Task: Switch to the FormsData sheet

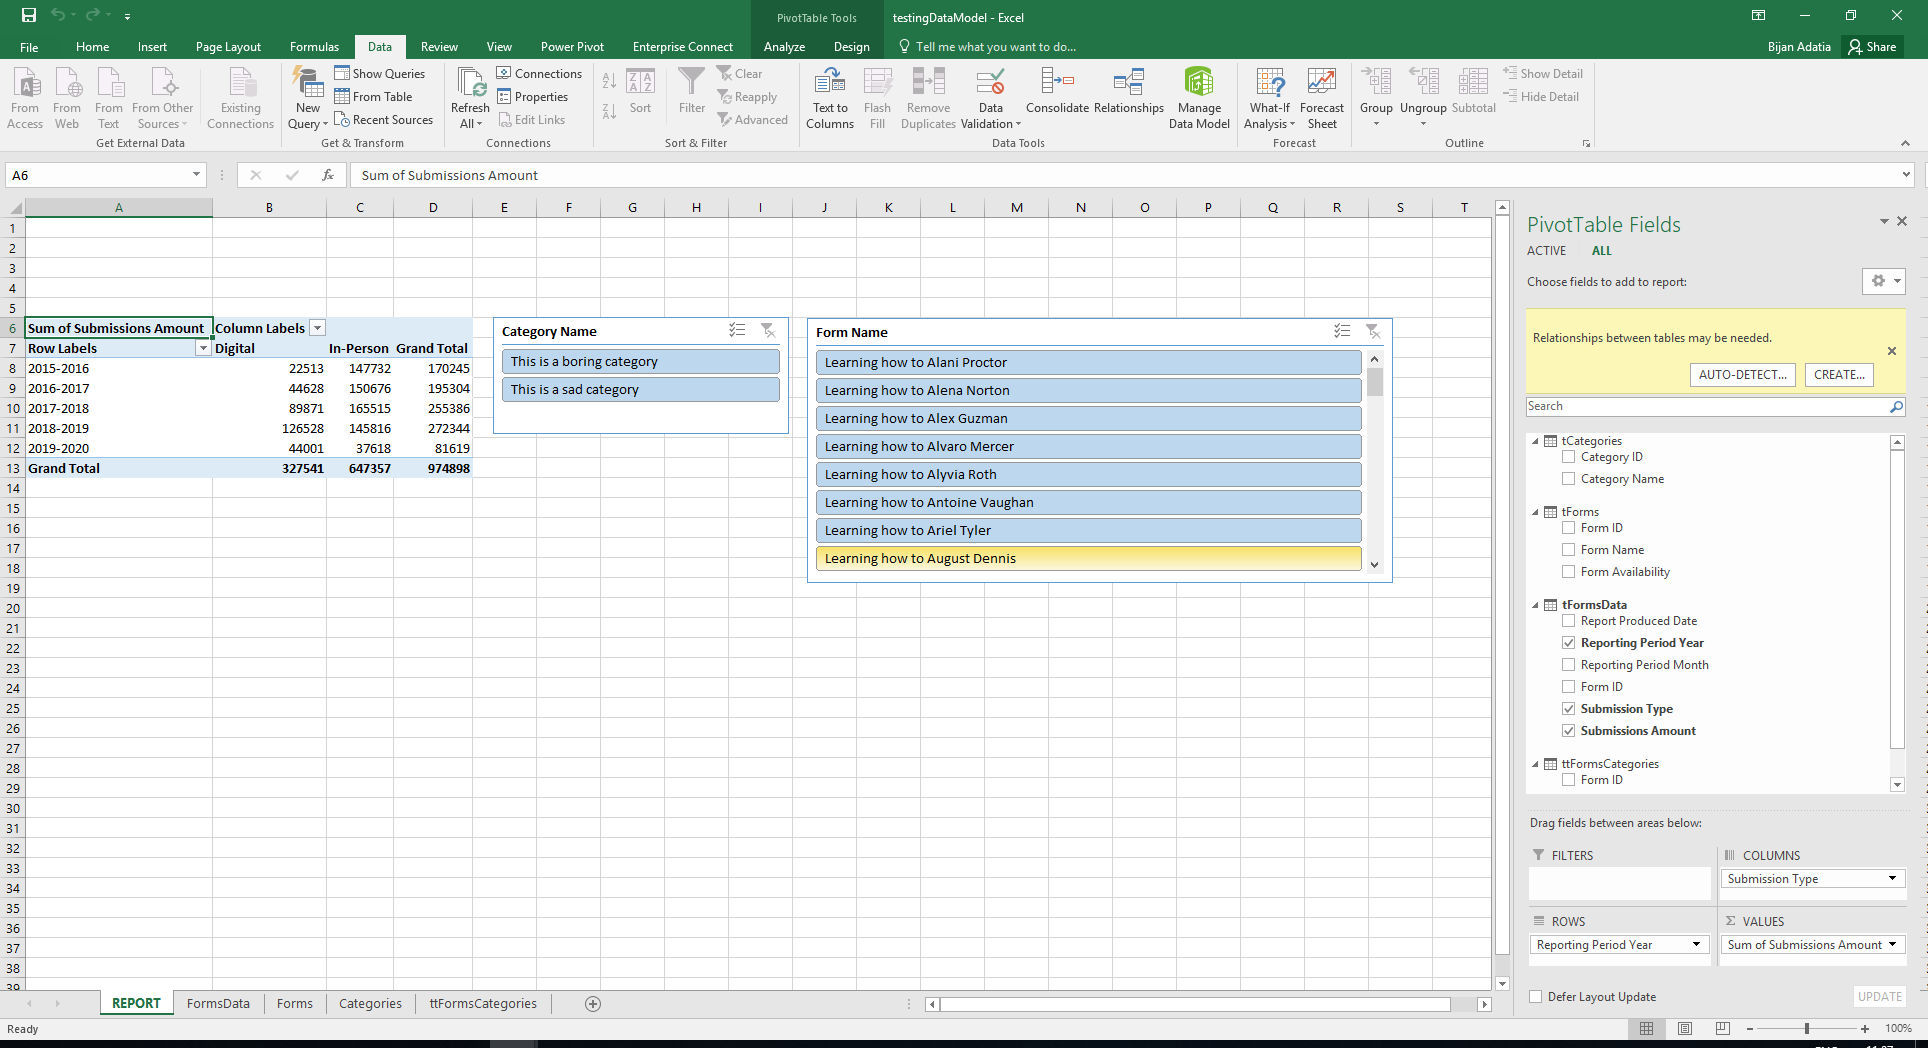Action: [x=218, y=1003]
